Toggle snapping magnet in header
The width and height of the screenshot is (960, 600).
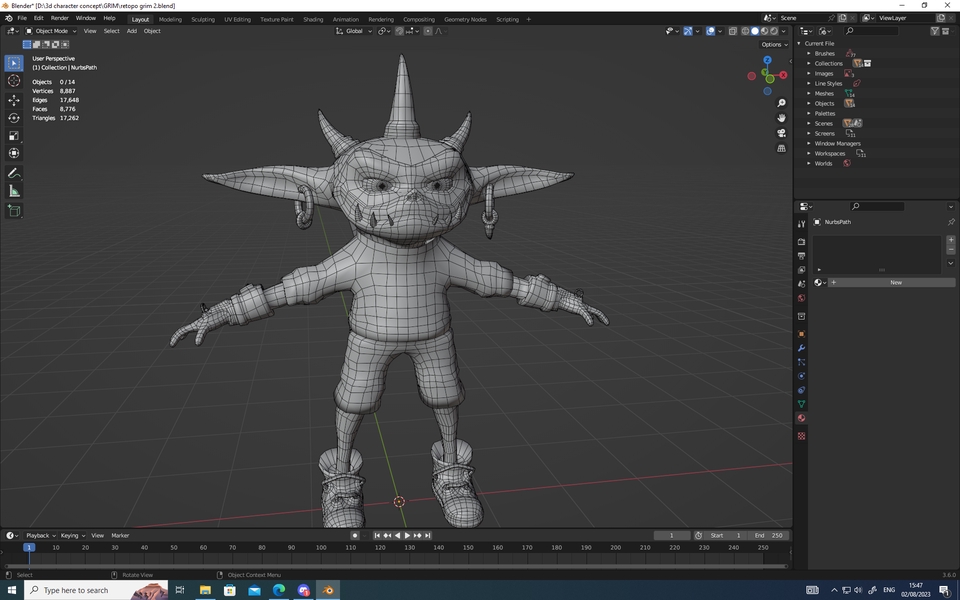399,31
